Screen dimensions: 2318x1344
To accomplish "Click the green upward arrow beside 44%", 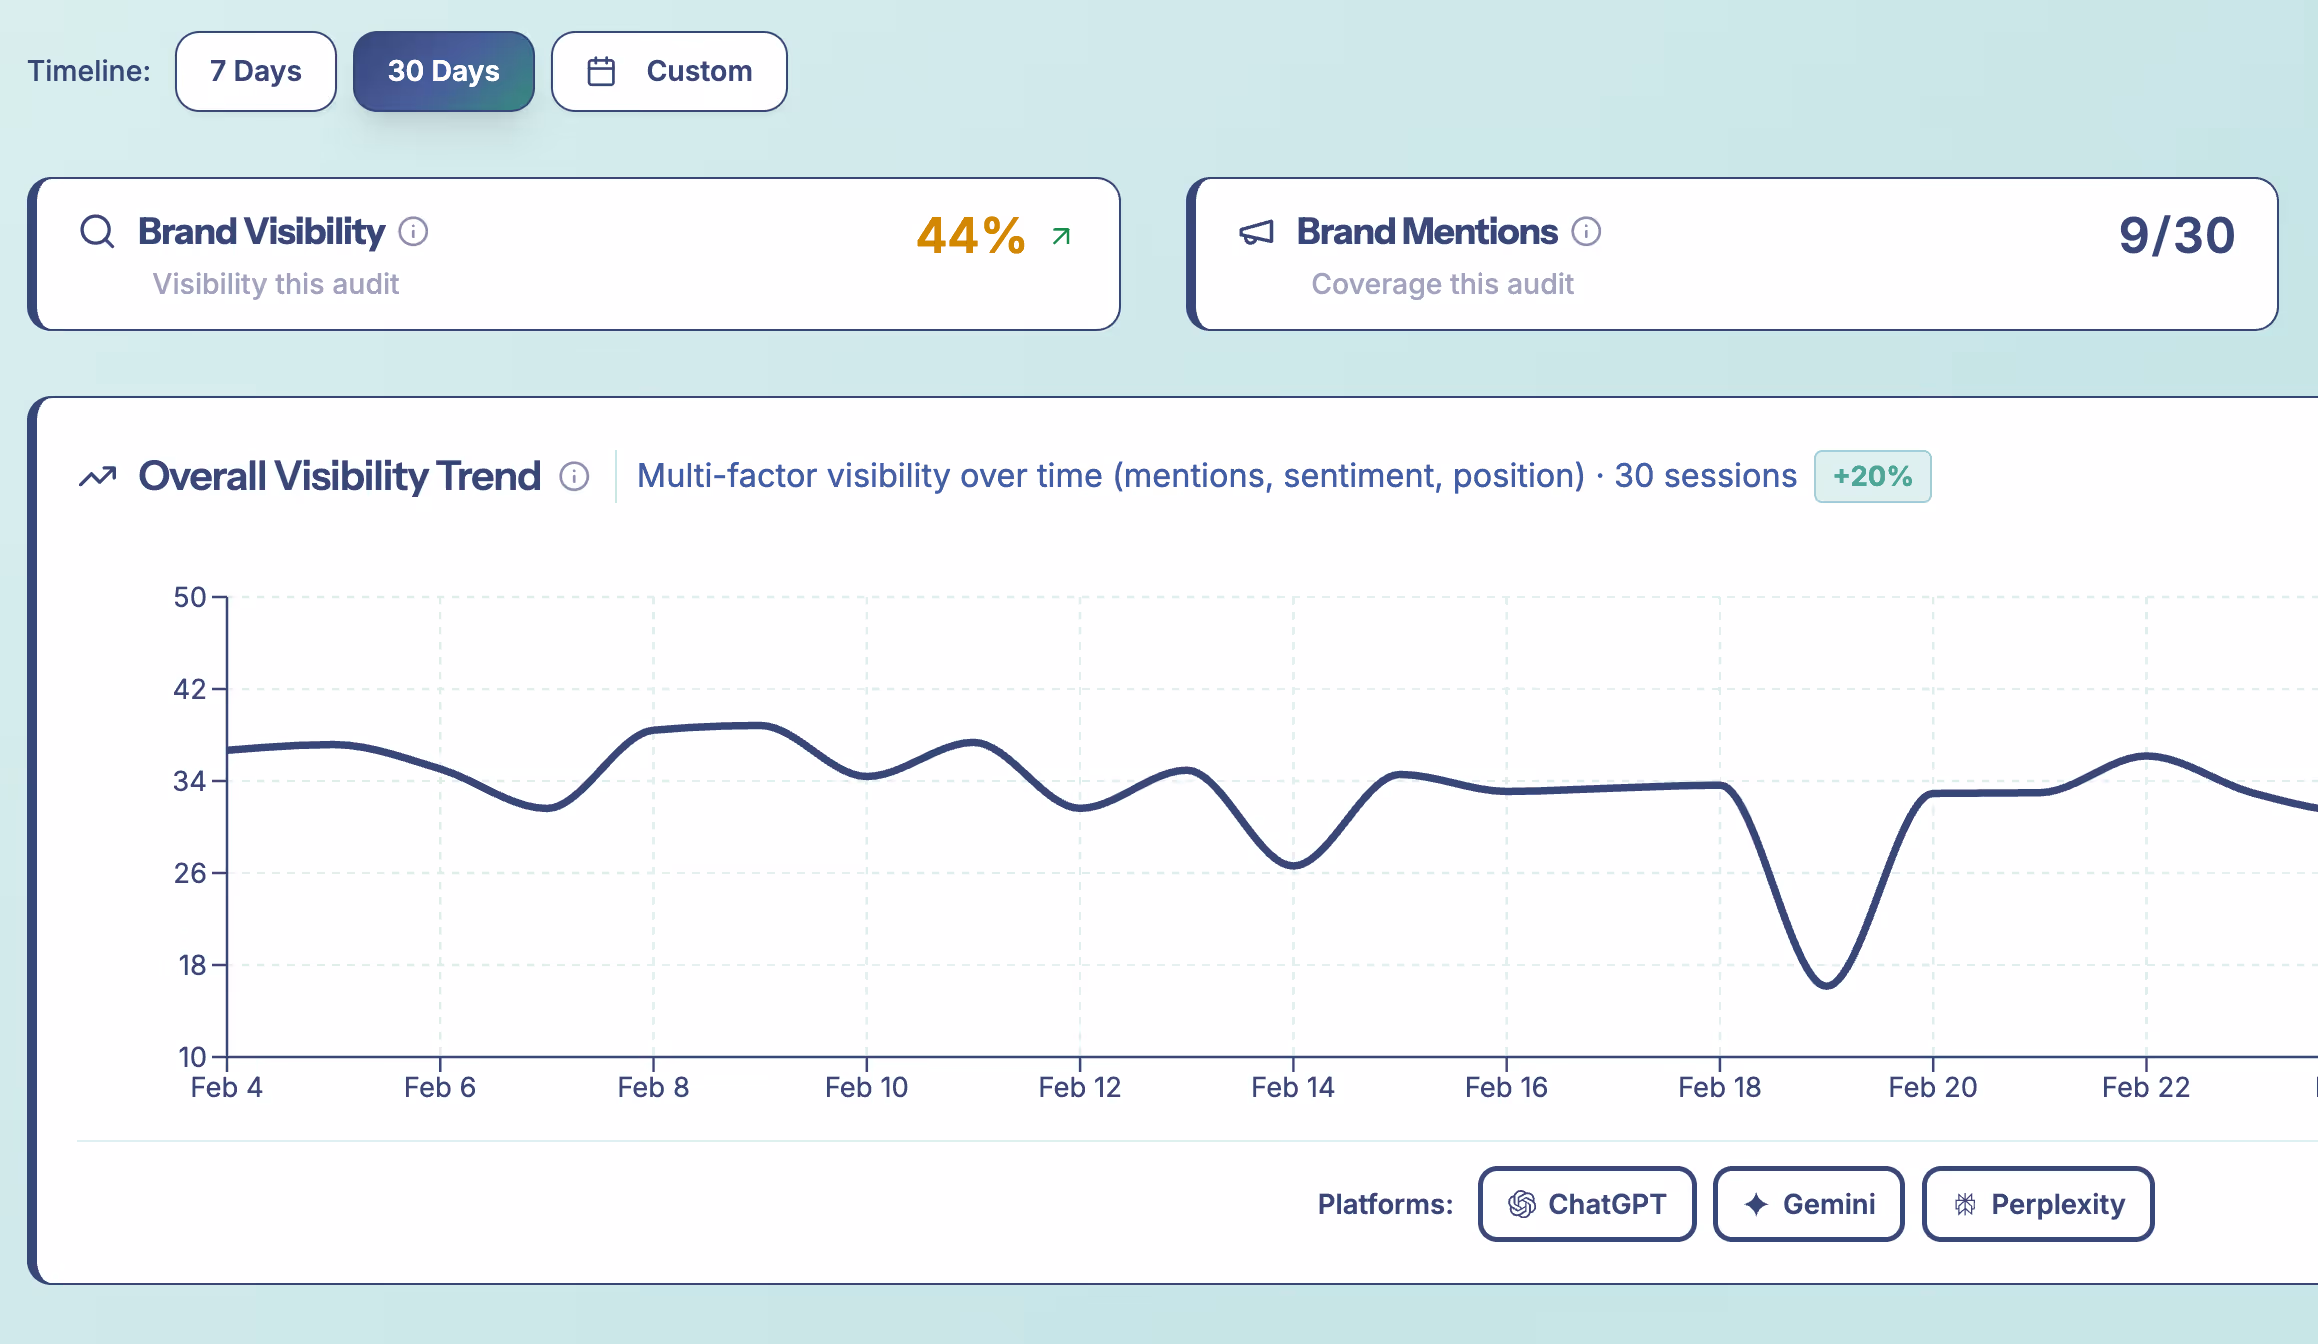I will tap(1061, 236).
